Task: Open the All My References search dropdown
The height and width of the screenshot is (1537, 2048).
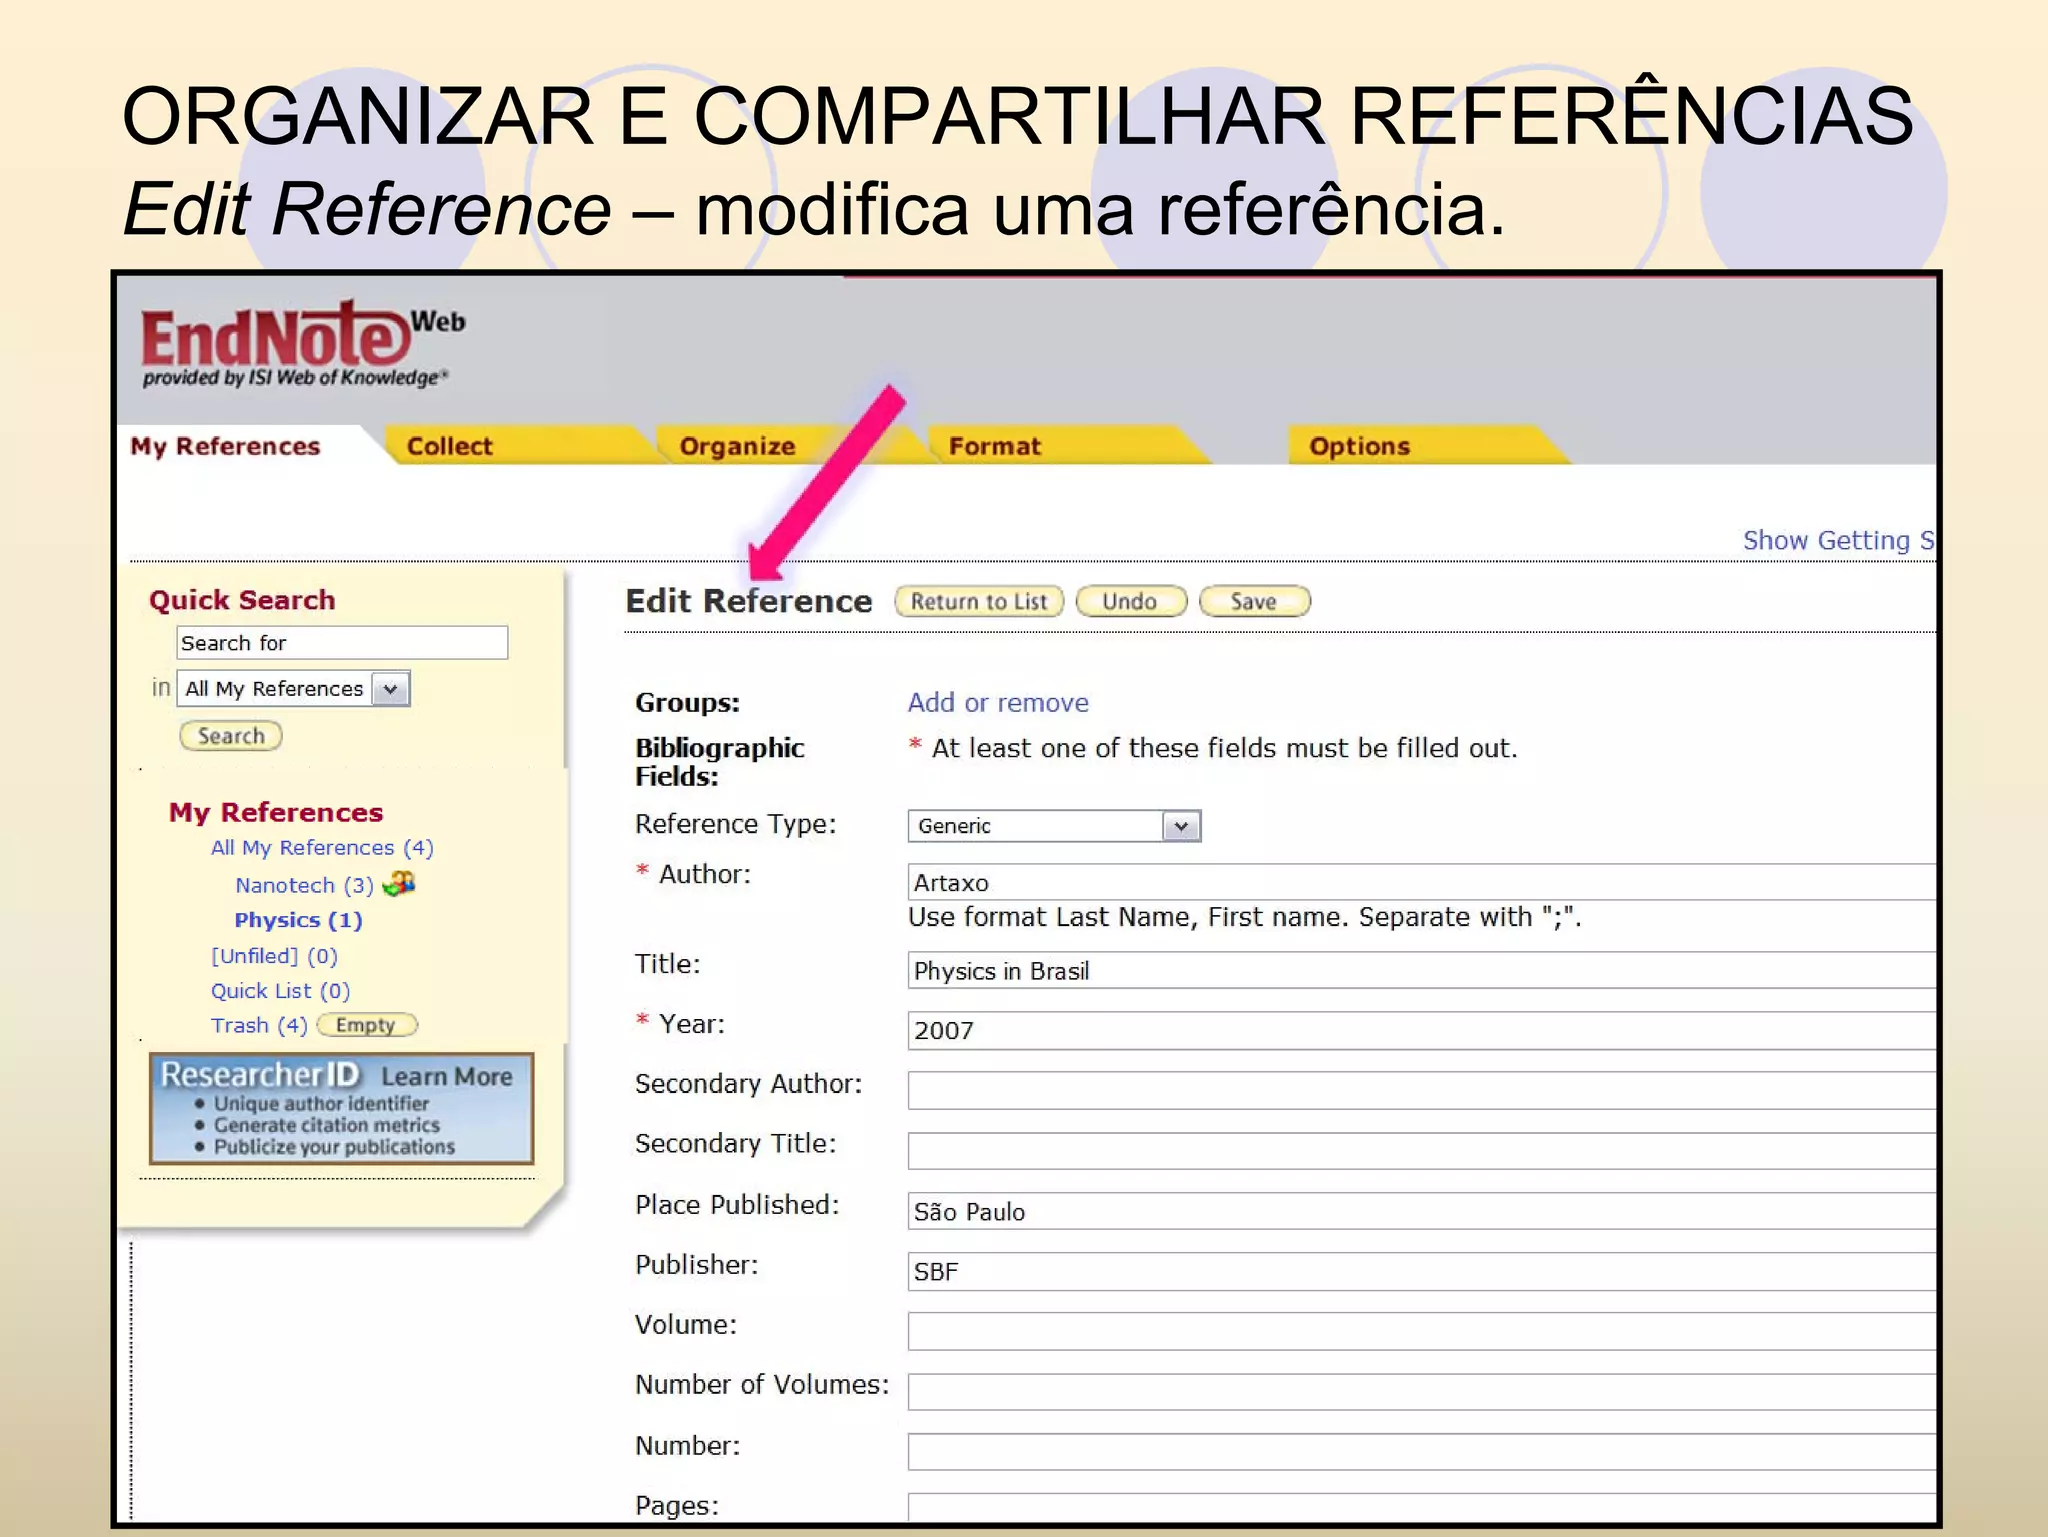Action: tap(294, 689)
